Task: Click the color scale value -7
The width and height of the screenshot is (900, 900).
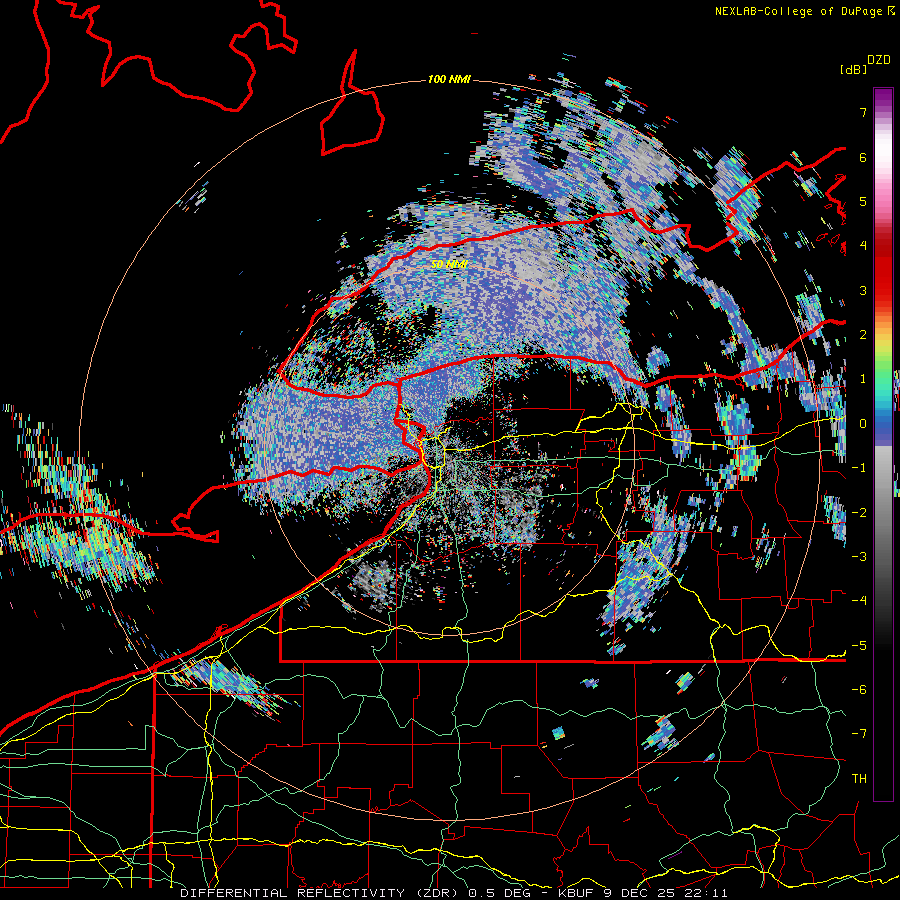Action: (x=859, y=734)
